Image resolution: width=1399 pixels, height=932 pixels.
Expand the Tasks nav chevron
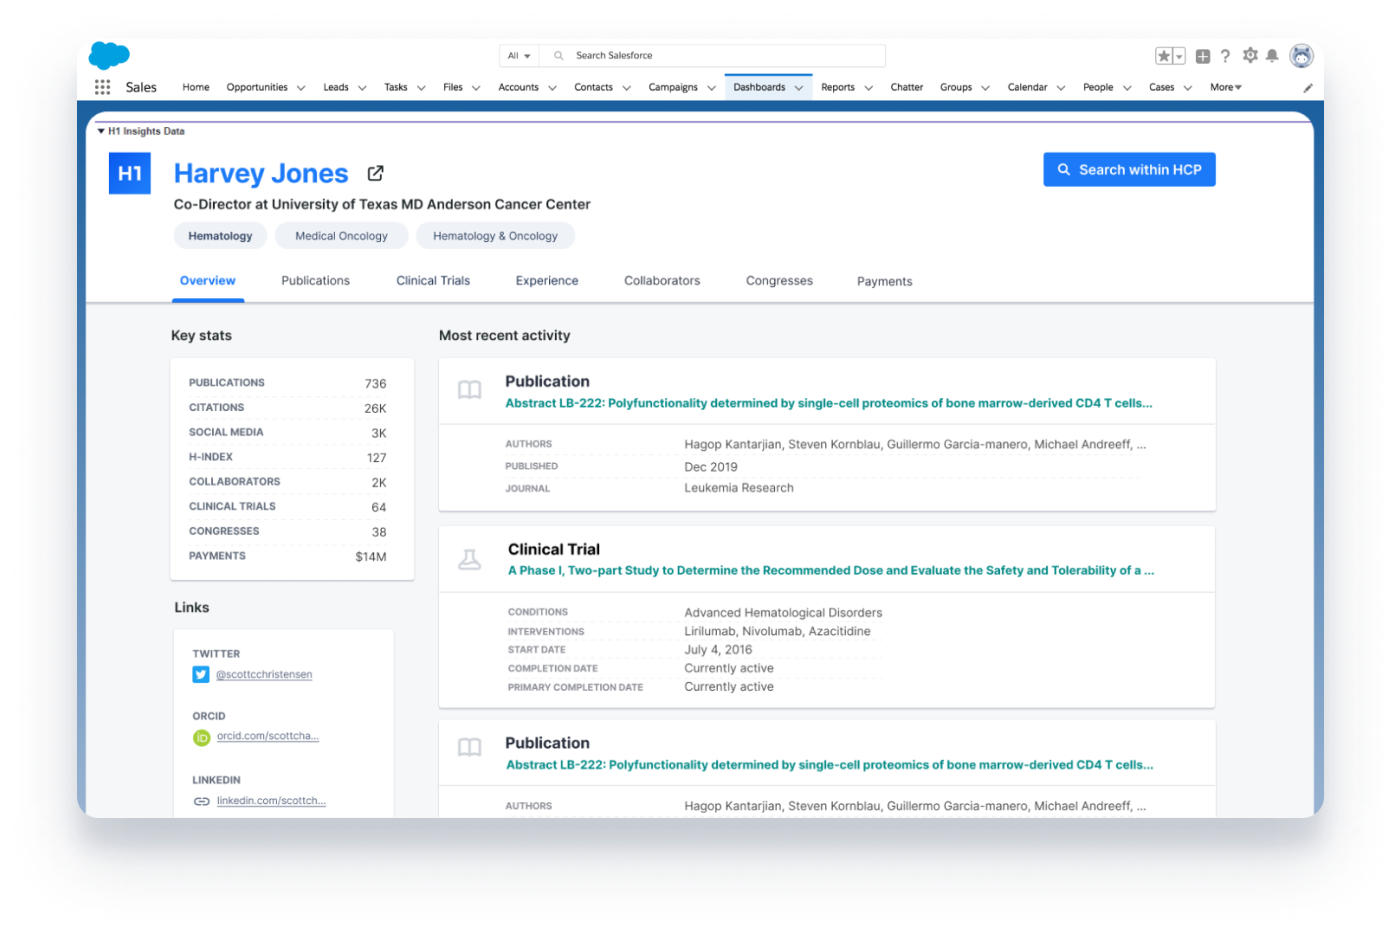click(421, 88)
